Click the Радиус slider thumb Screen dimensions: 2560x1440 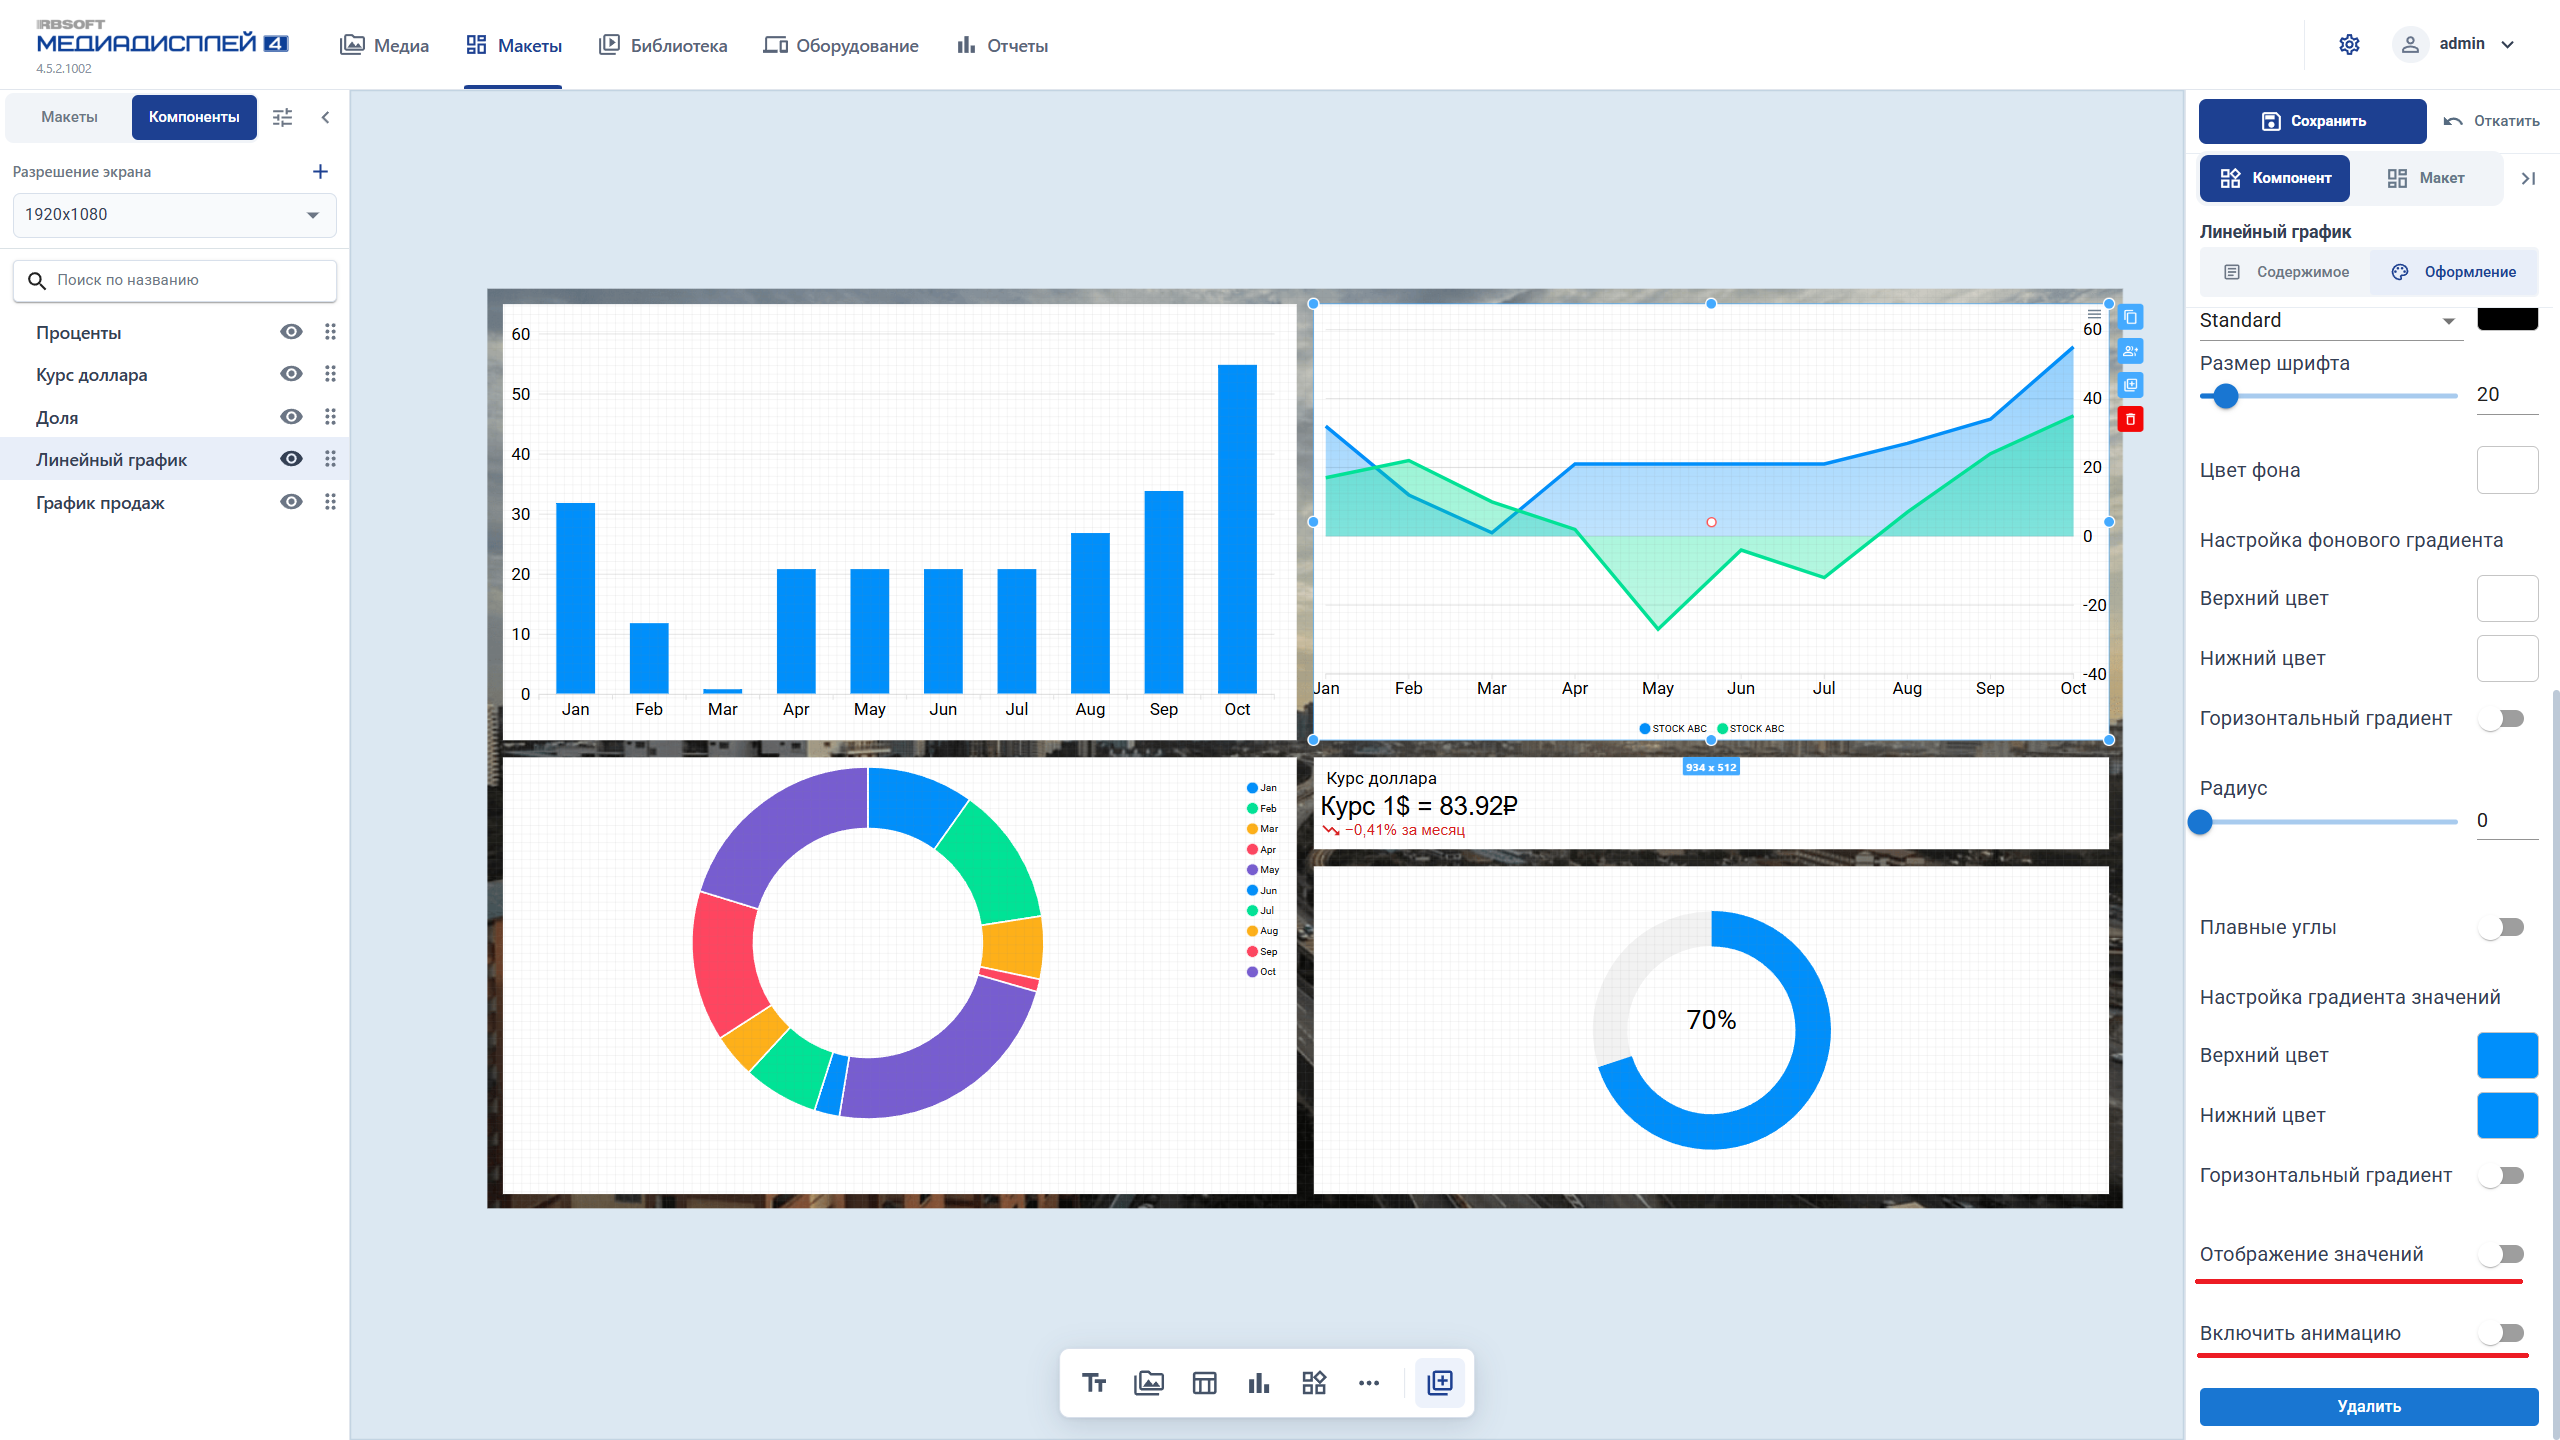[2200, 822]
